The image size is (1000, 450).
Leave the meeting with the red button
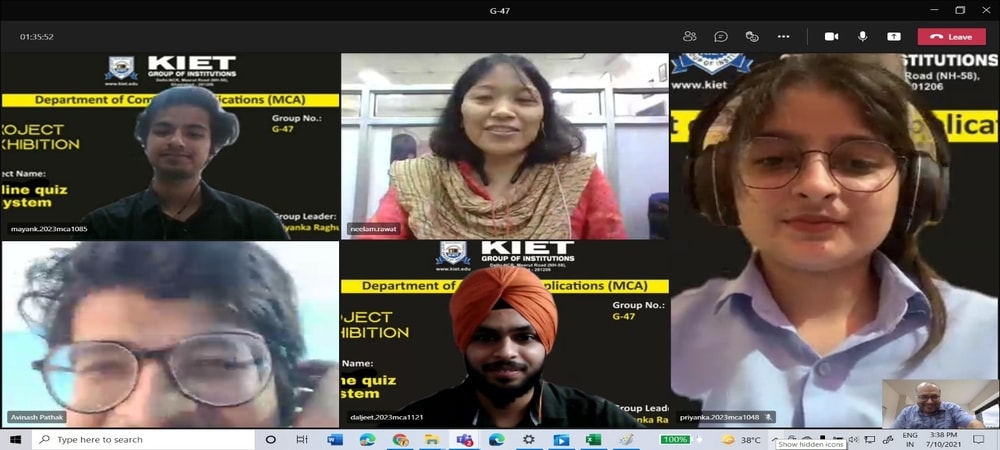coord(951,36)
